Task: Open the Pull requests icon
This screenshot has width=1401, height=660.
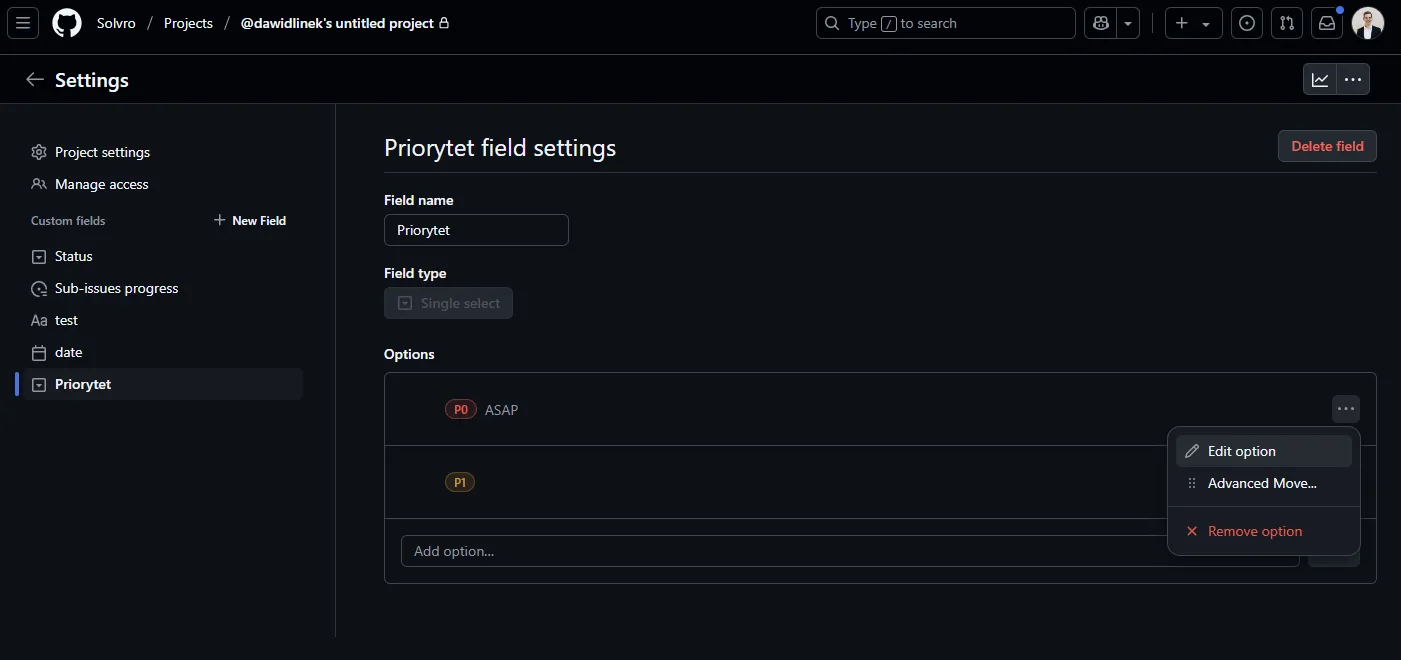Action: [1287, 23]
